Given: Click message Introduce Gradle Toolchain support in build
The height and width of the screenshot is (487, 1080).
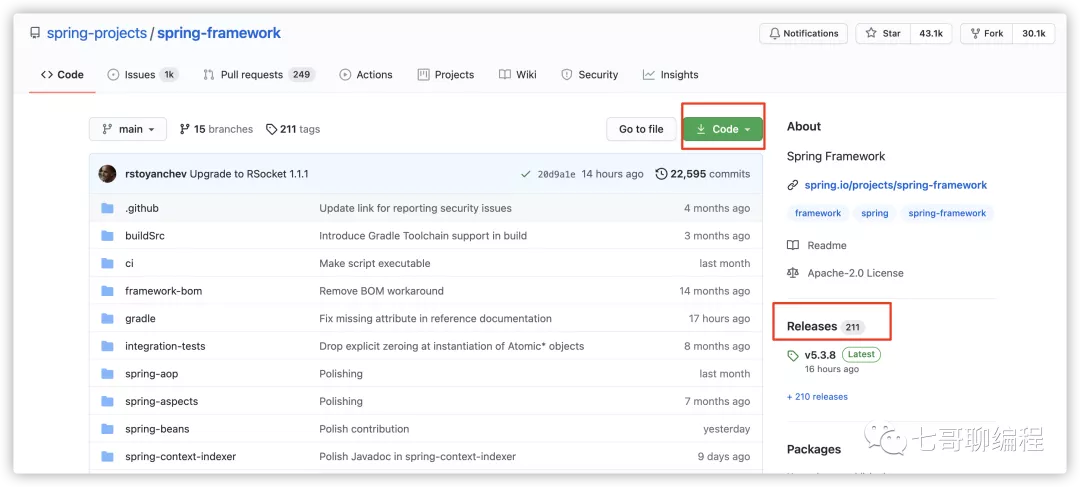Looking at the screenshot, I should tap(423, 236).
